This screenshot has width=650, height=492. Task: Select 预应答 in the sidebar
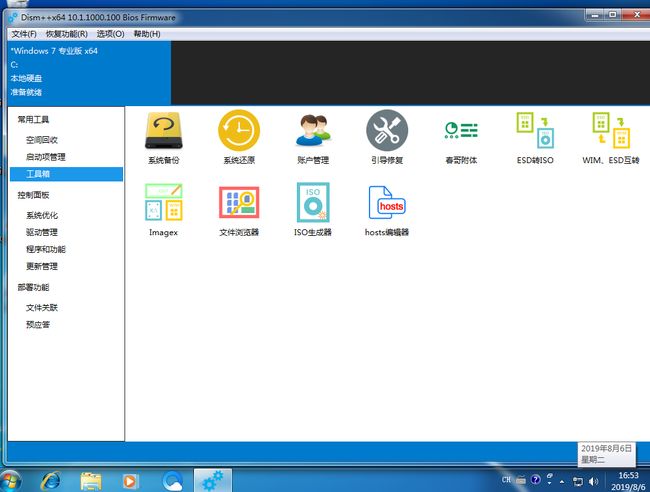point(38,325)
